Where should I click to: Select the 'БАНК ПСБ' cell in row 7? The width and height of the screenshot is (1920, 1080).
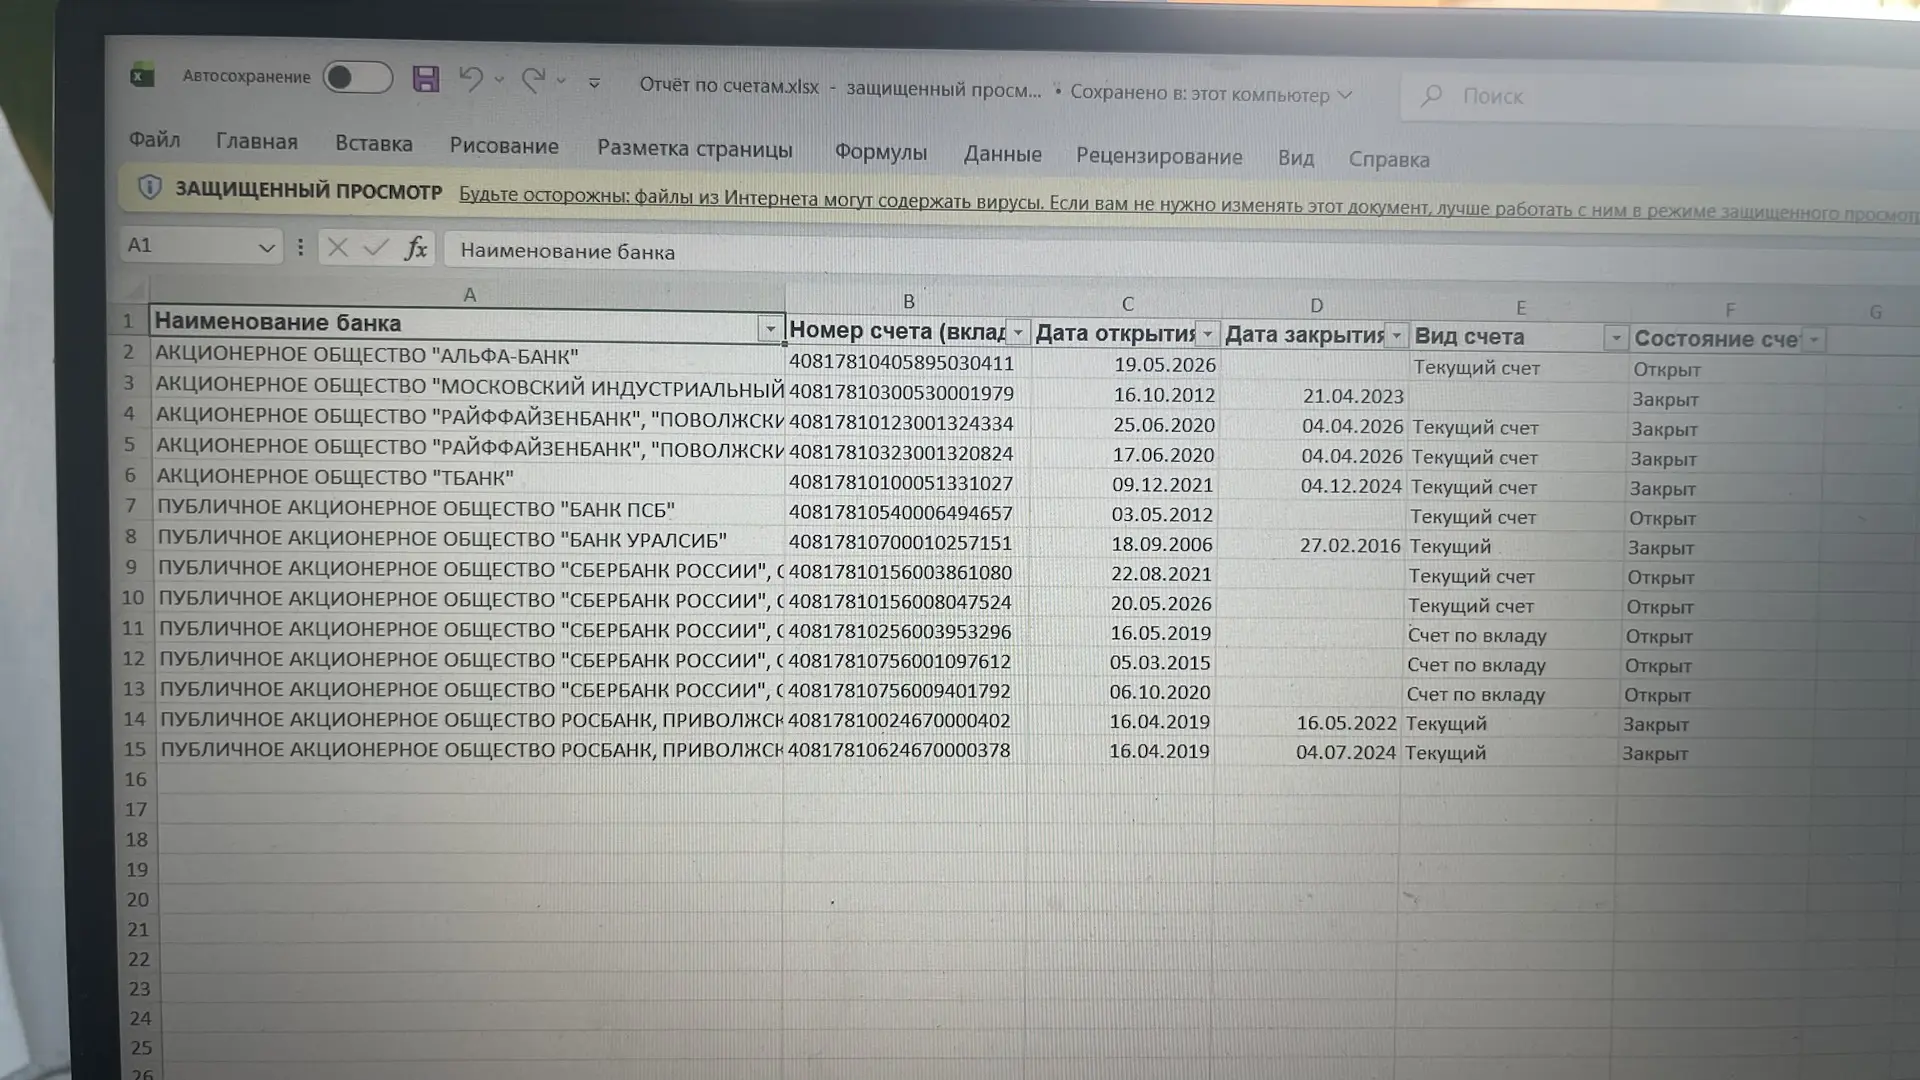click(469, 508)
